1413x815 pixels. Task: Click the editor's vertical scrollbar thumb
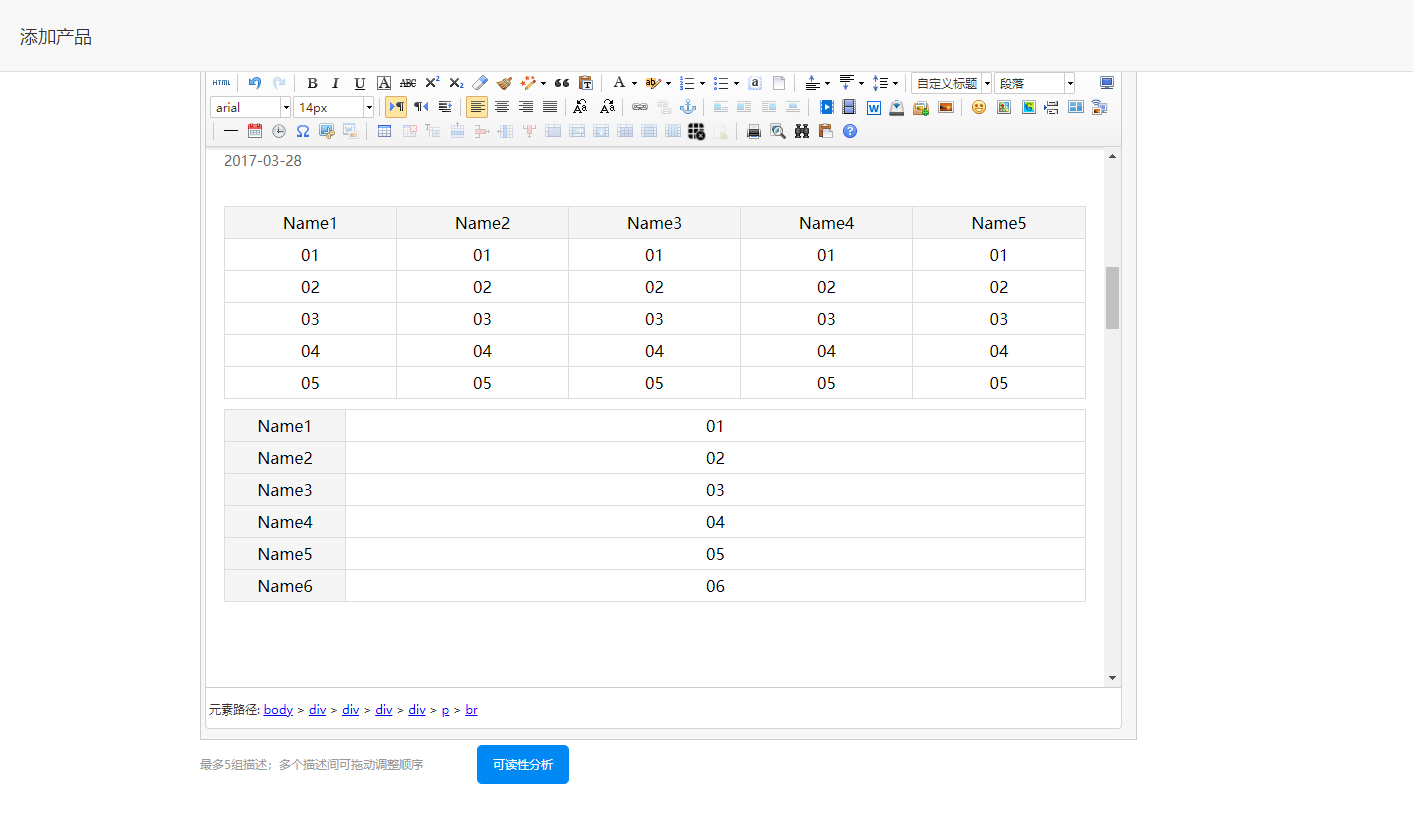coord(1112,298)
